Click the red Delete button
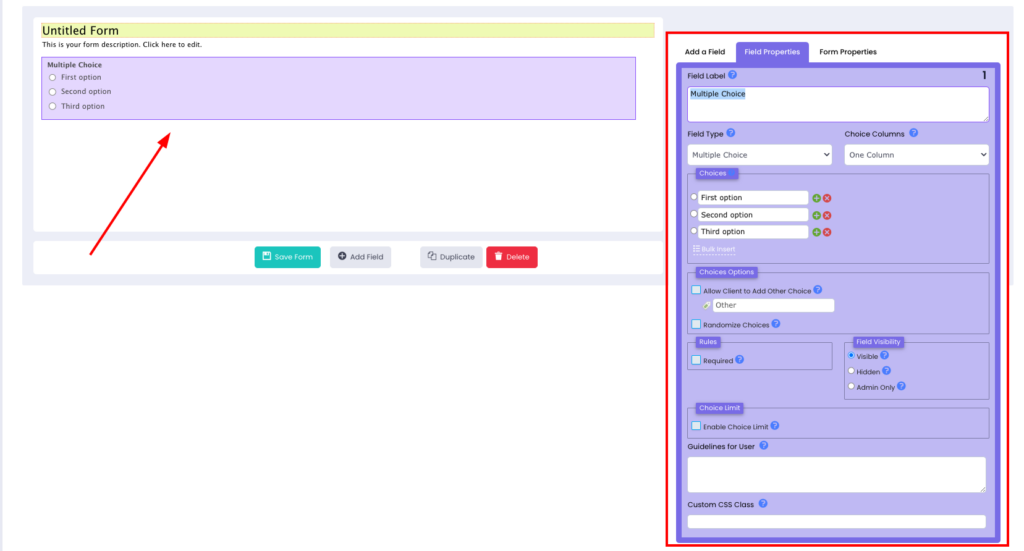1024x551 pixels. click(511, 257)
